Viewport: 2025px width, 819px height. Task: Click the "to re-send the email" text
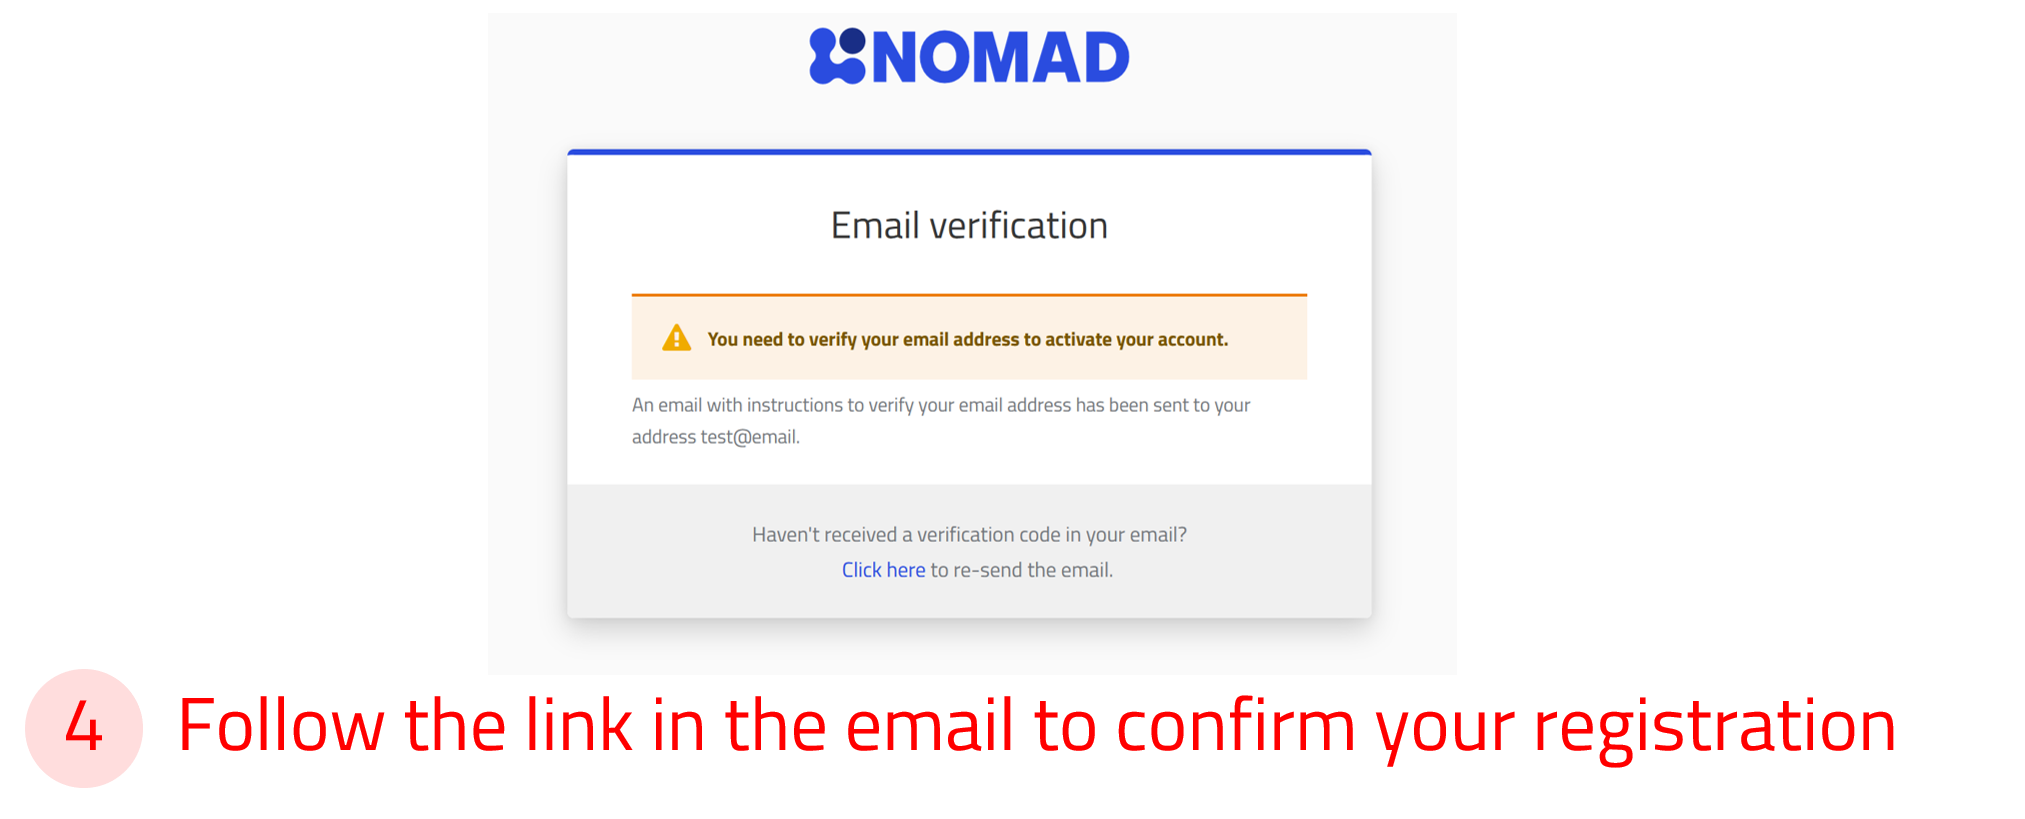point(1021,570)
